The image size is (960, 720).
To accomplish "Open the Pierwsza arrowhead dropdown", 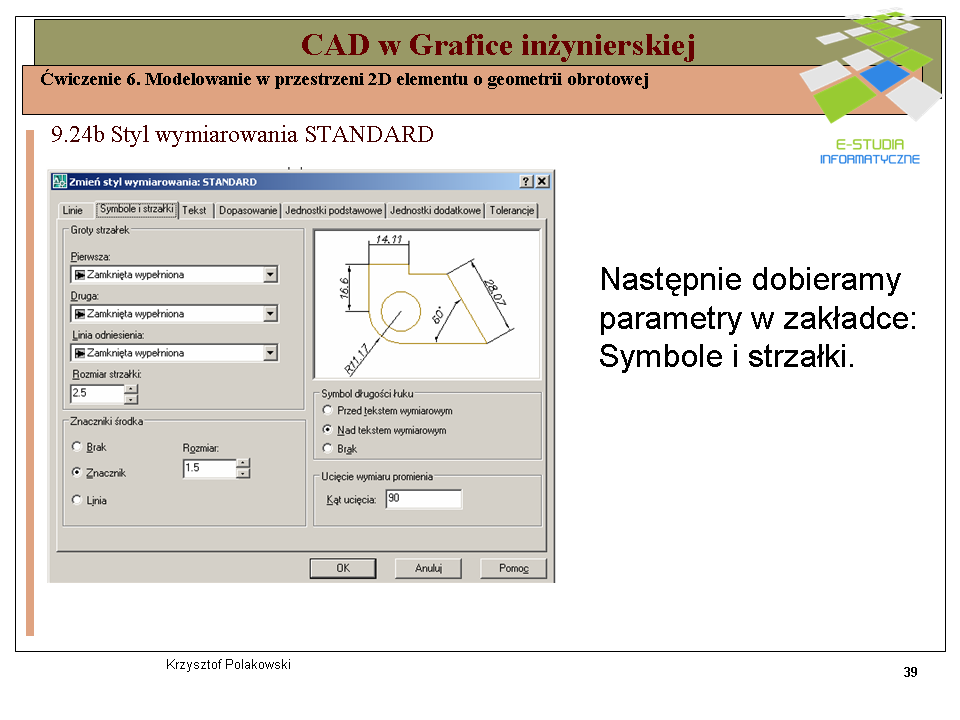I will tap(270, 274).
